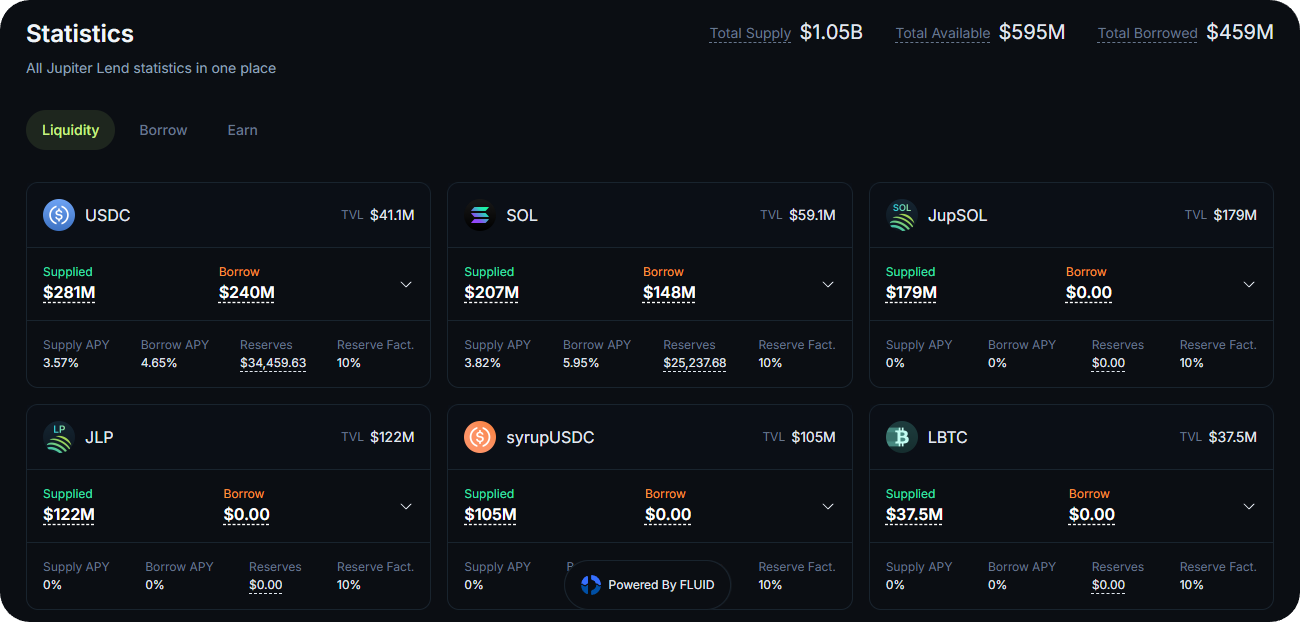
Task: Click the FLUID logo icon
Action: tap(591, 585)
